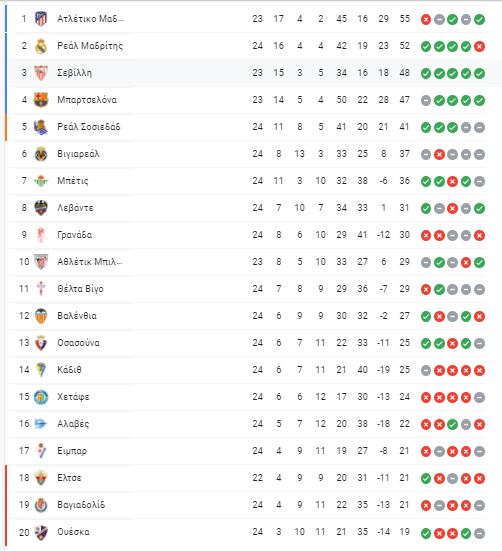The height and width of the screenshot is (551, 502).
Task: Click the Atlético Madrid crest icon
Action: click(41, 19)
